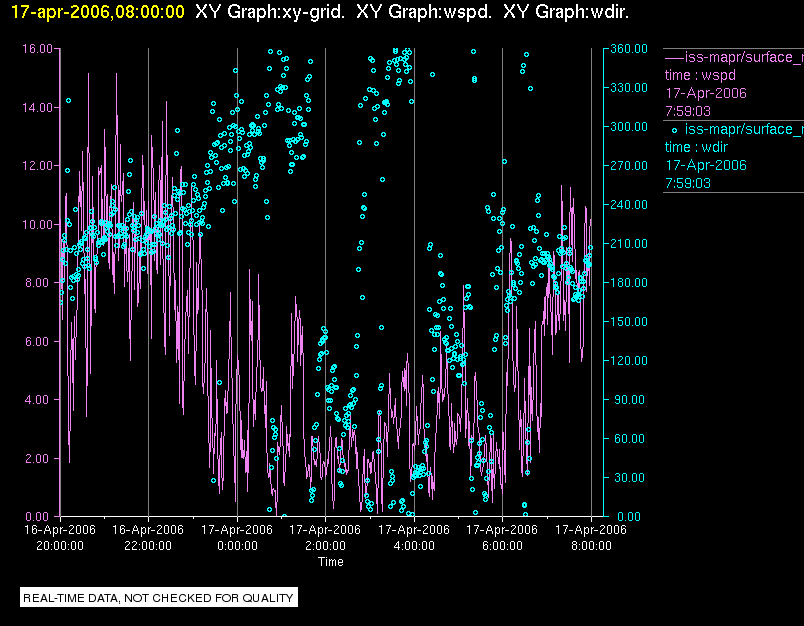Click the 10.00 wind speed axis label

click(x=37, y=225)
